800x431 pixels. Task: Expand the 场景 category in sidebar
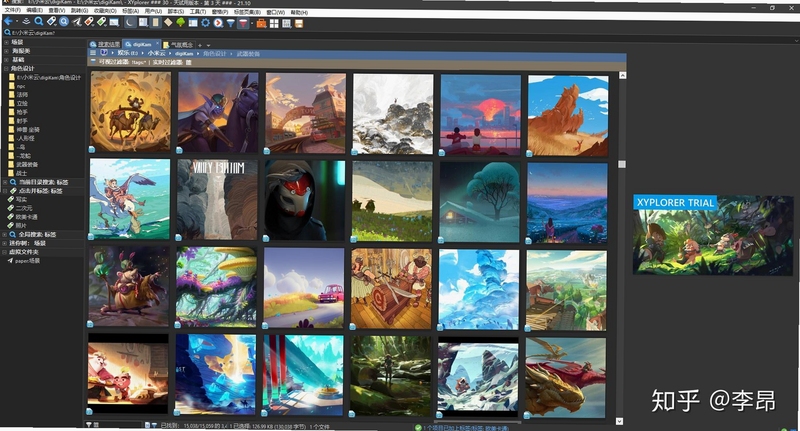click(x=6, y=42)
